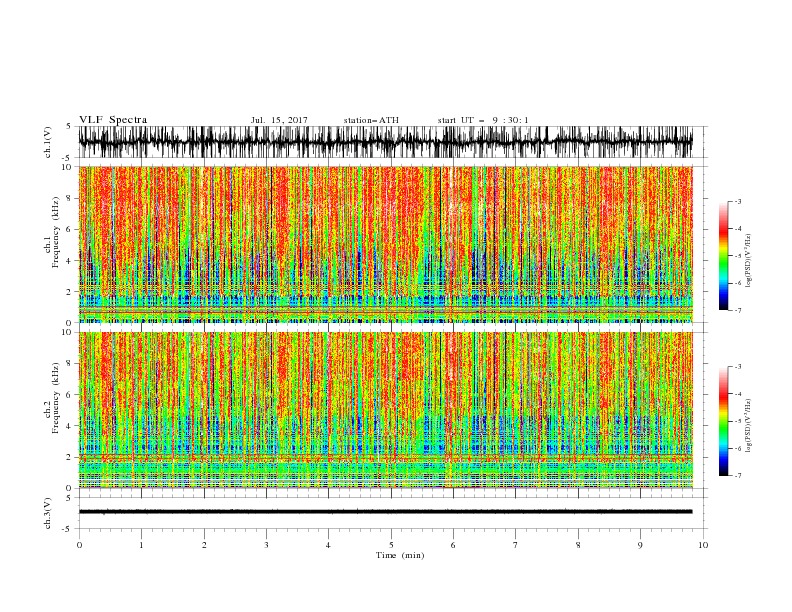Click time axis tick label "6"
The height and width of the screenshot is (612, 792).
(453, 545)
